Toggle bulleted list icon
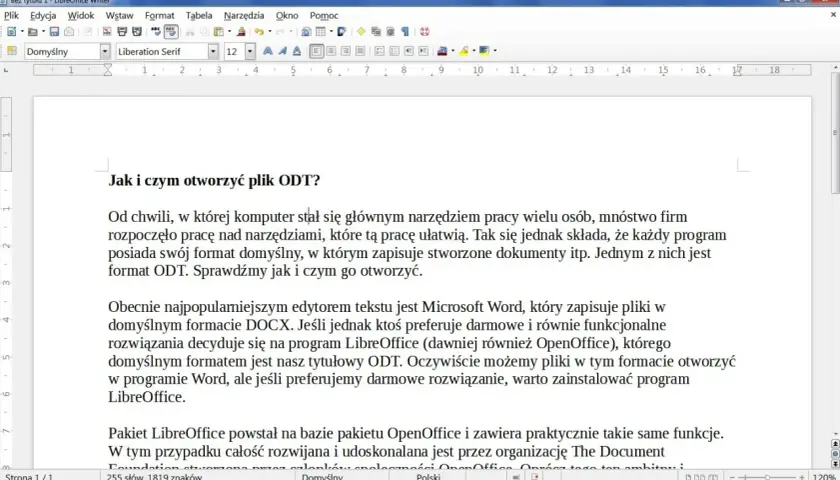The image size is (840, 480). click(x=394, y=51)
